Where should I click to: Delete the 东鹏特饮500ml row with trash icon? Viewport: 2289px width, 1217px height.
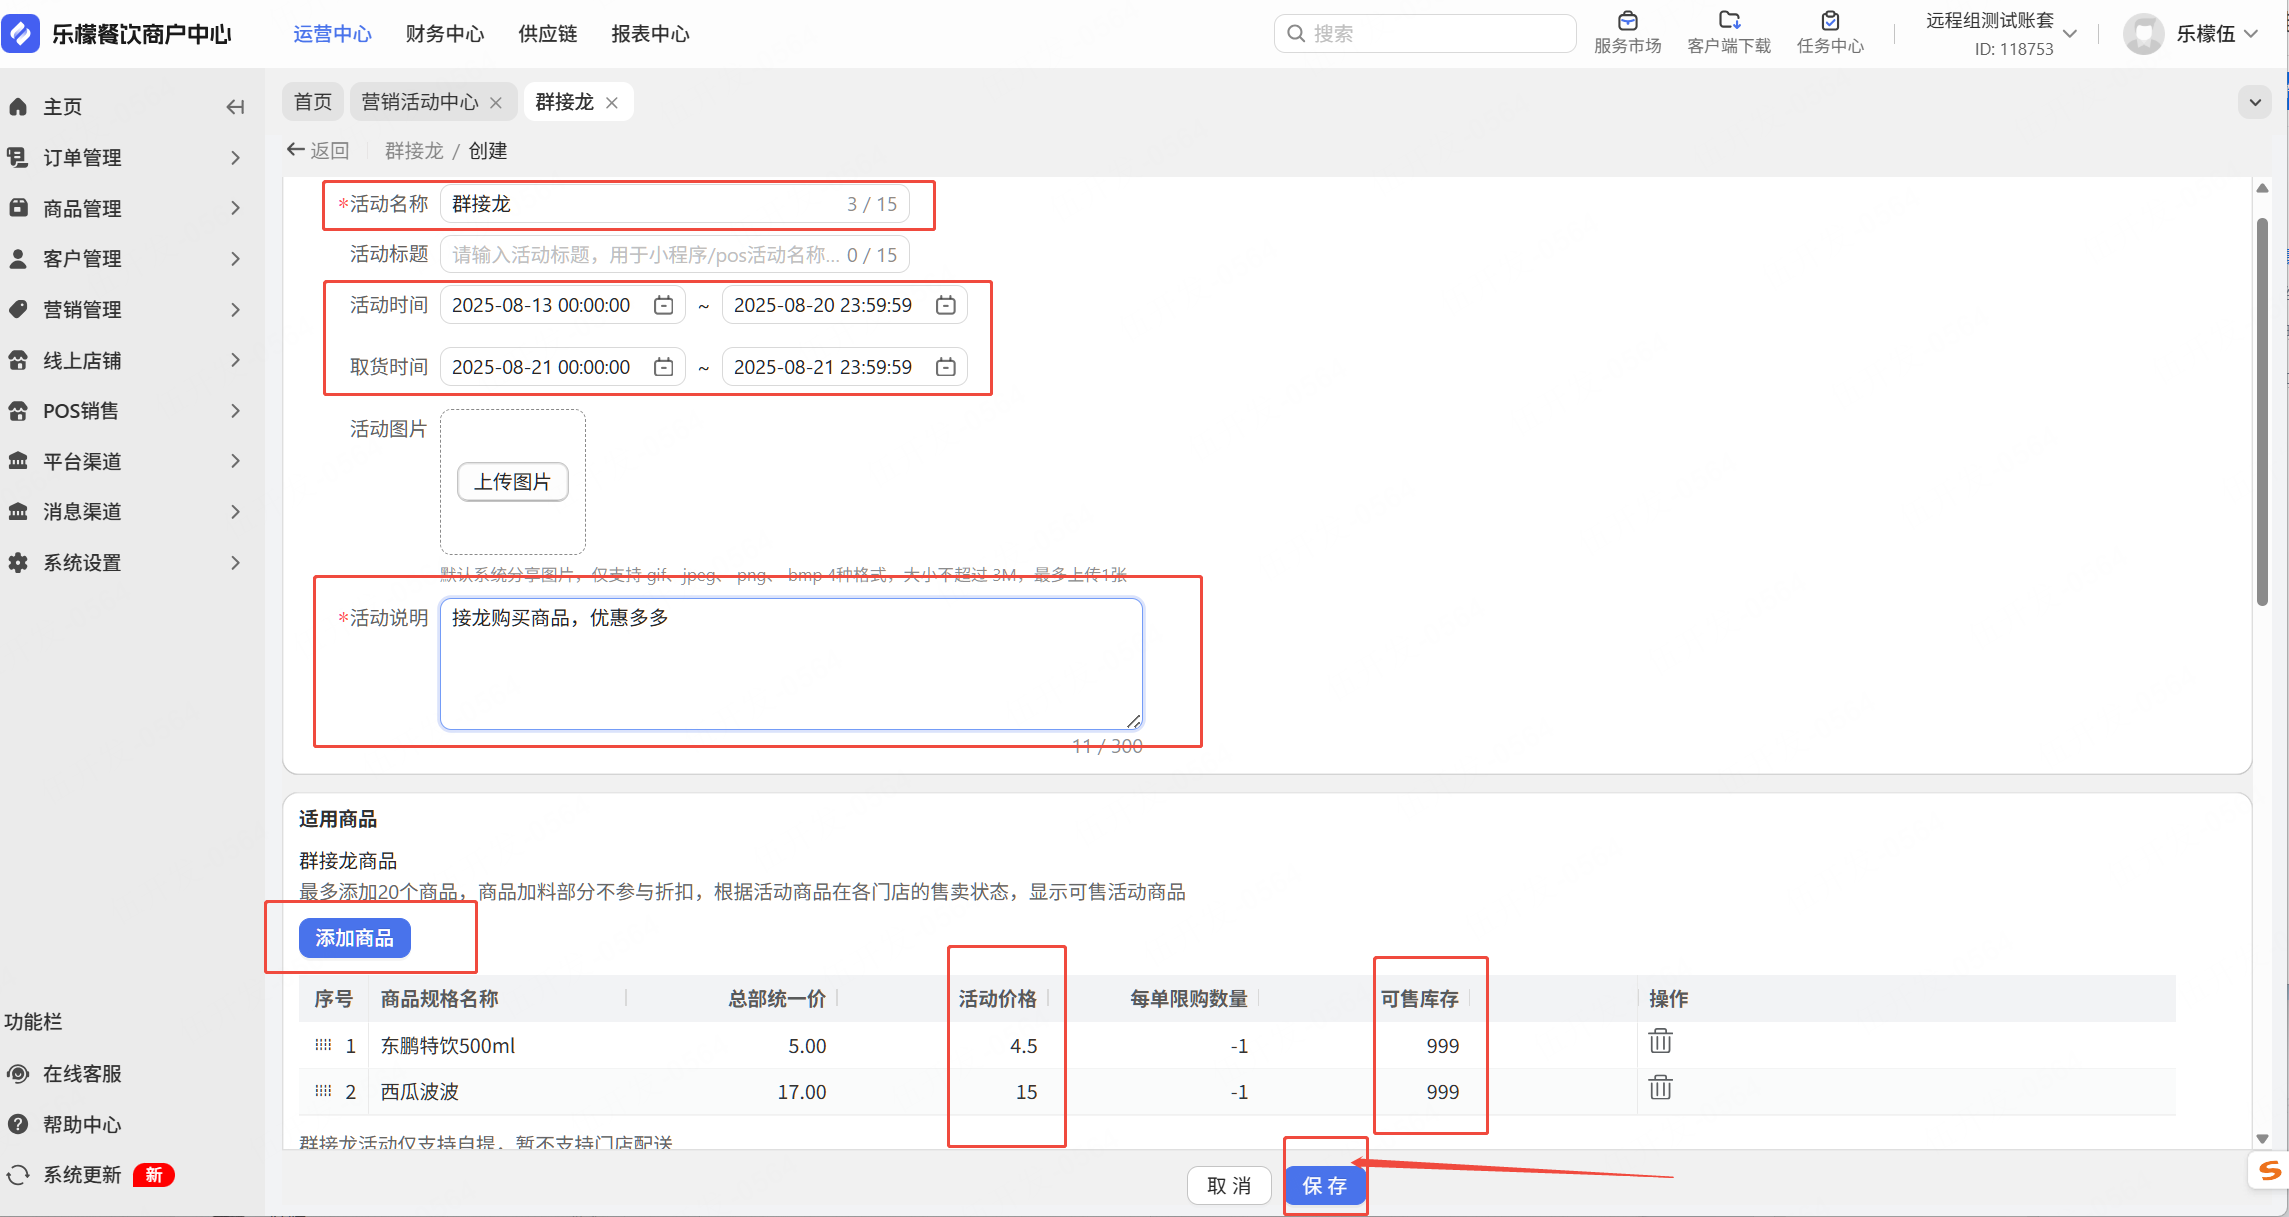tap(1660, 1042)
